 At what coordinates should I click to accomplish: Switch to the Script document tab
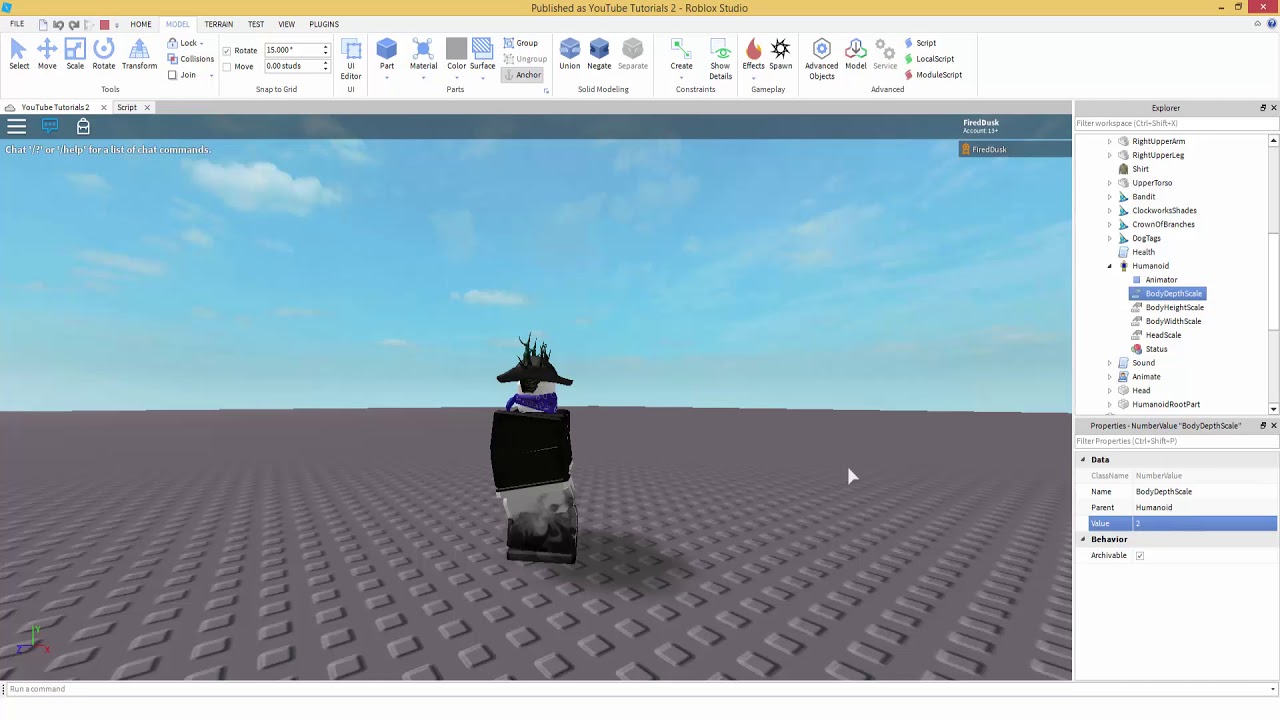point(127,108)
